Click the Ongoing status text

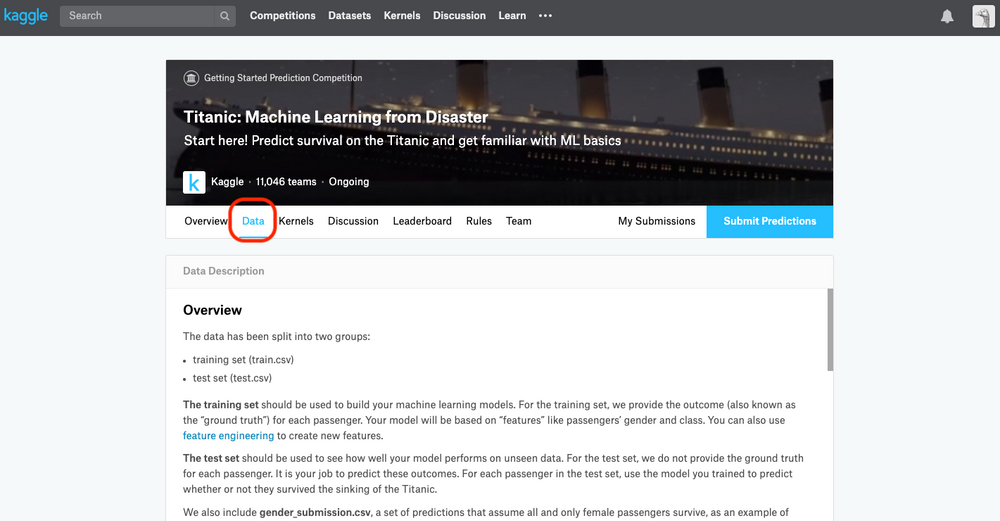(349, 182)
